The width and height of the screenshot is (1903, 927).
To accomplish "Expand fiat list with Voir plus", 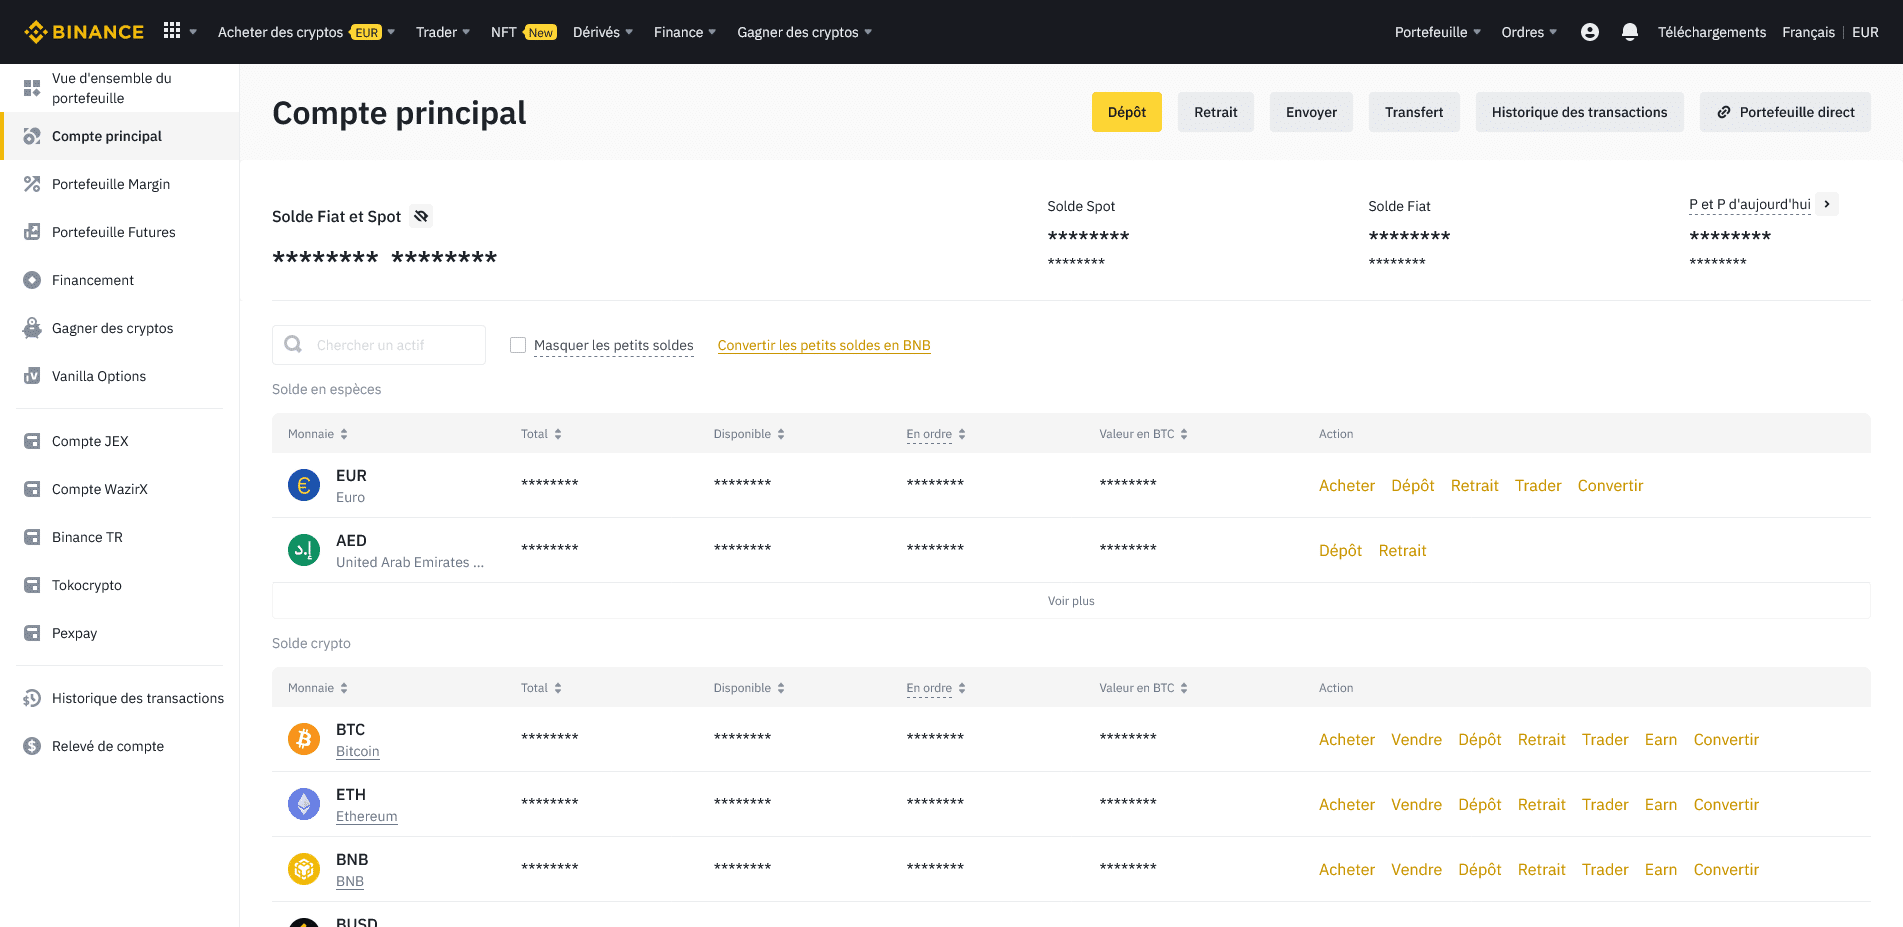I will tap(1071, 601).
